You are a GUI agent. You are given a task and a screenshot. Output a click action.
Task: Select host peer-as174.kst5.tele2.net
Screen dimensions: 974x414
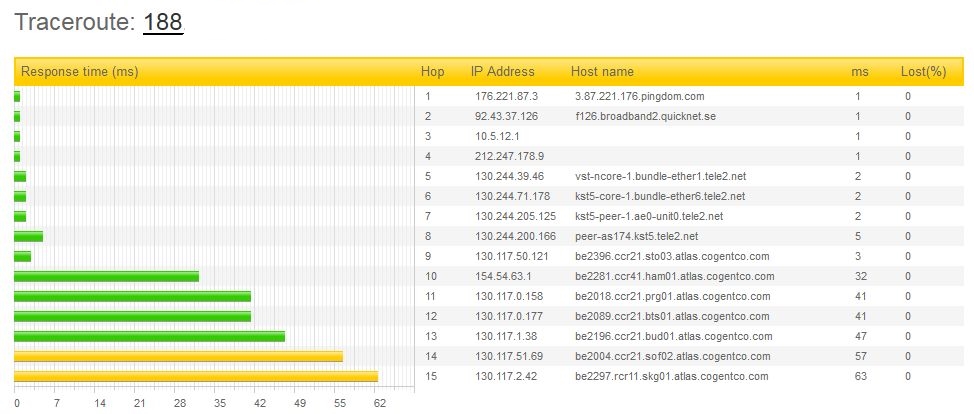click(637, 236)
